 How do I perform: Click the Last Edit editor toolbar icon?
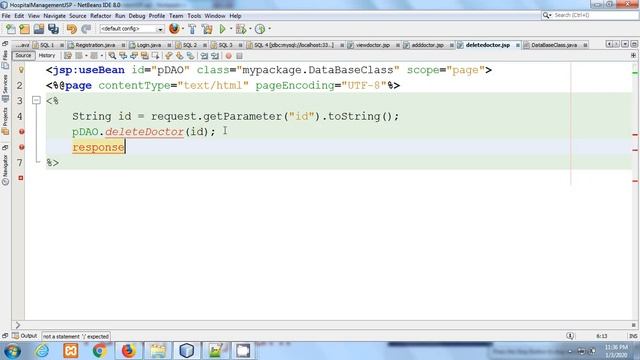(x=68, y=56)
